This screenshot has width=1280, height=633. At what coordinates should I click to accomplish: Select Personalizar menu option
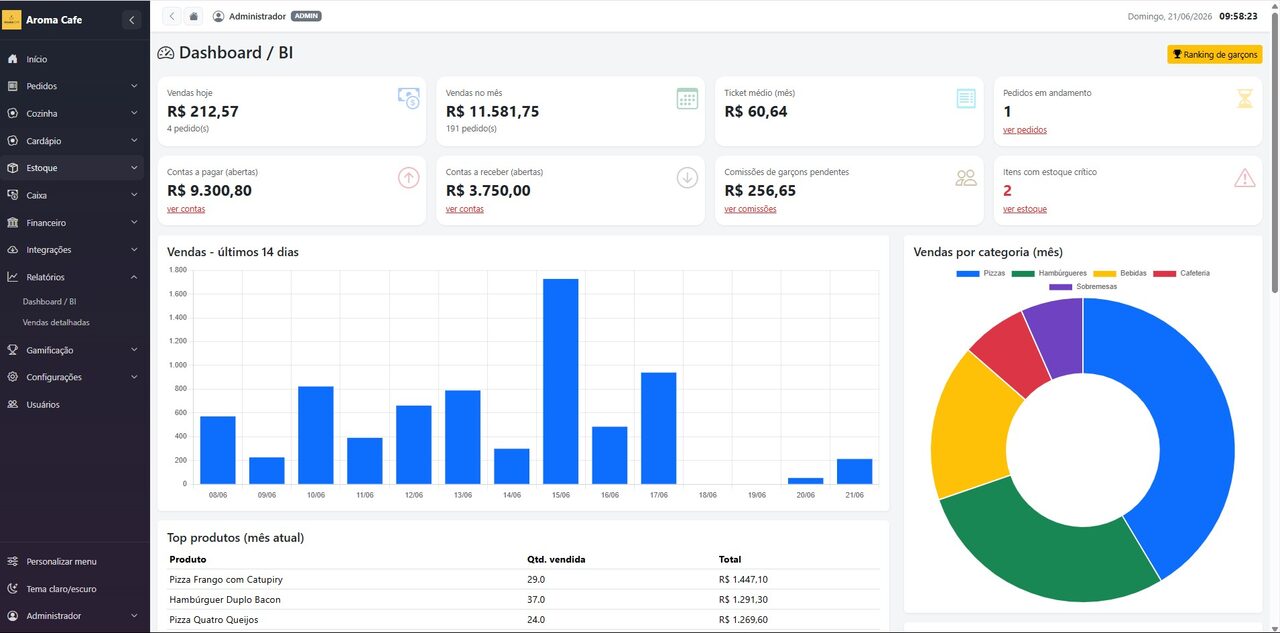coord(72,561)
